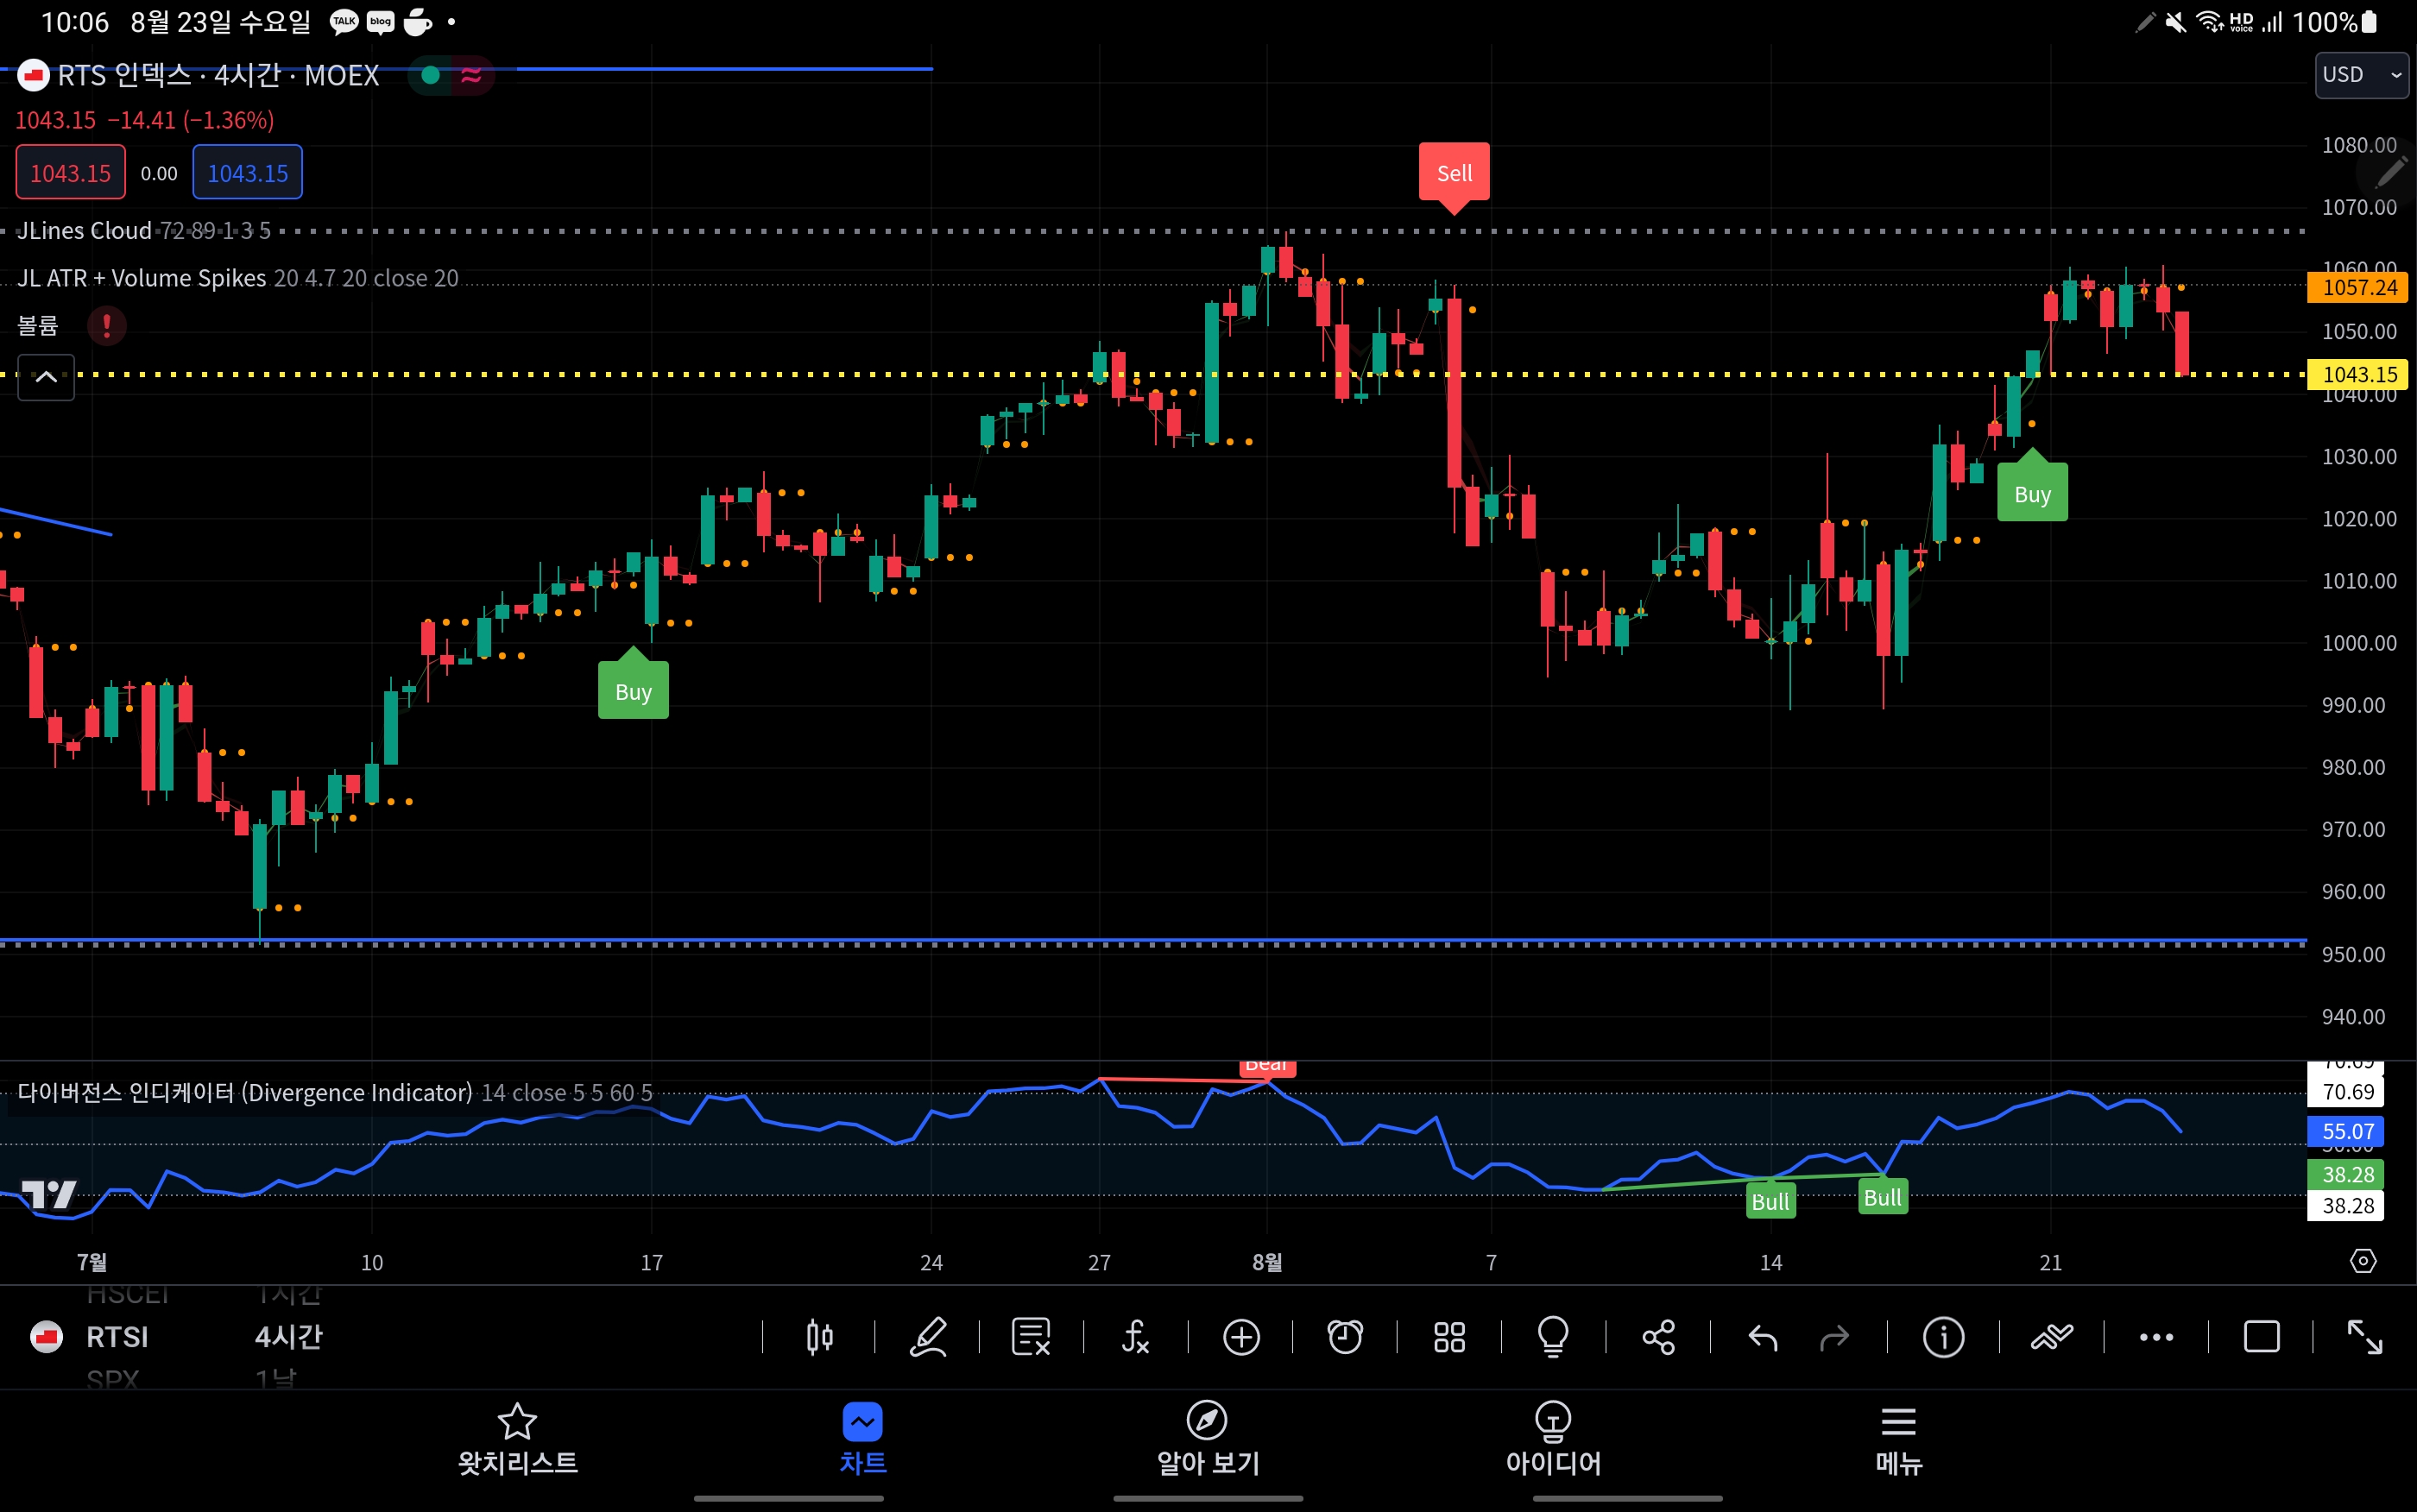Tap the TradingView logo watermark button
Screen dimensions: 2417x1512
[x=48, y=1194]
